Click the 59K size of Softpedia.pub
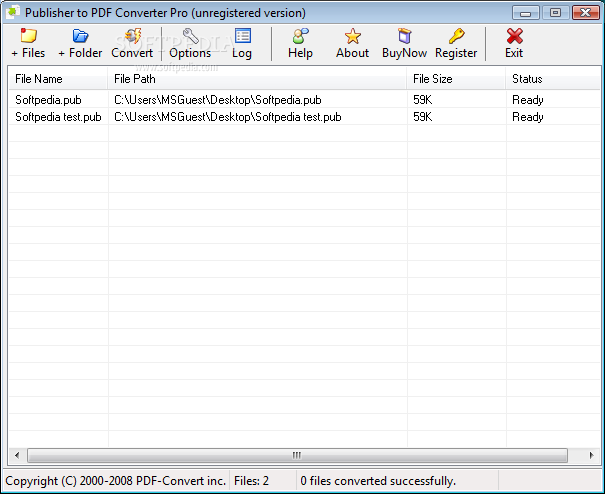 pyautogui.click(x=422, y=100)
